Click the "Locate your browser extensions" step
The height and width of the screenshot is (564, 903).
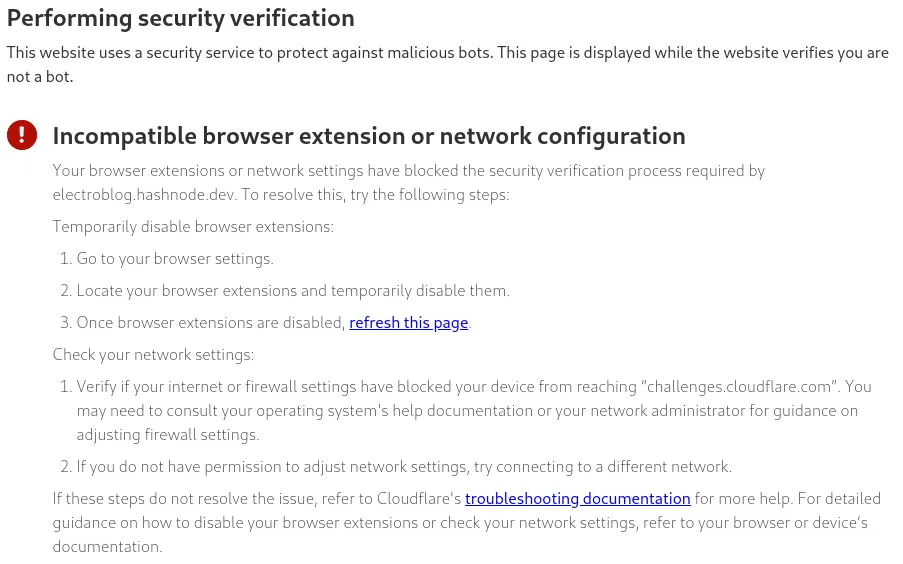293,291
